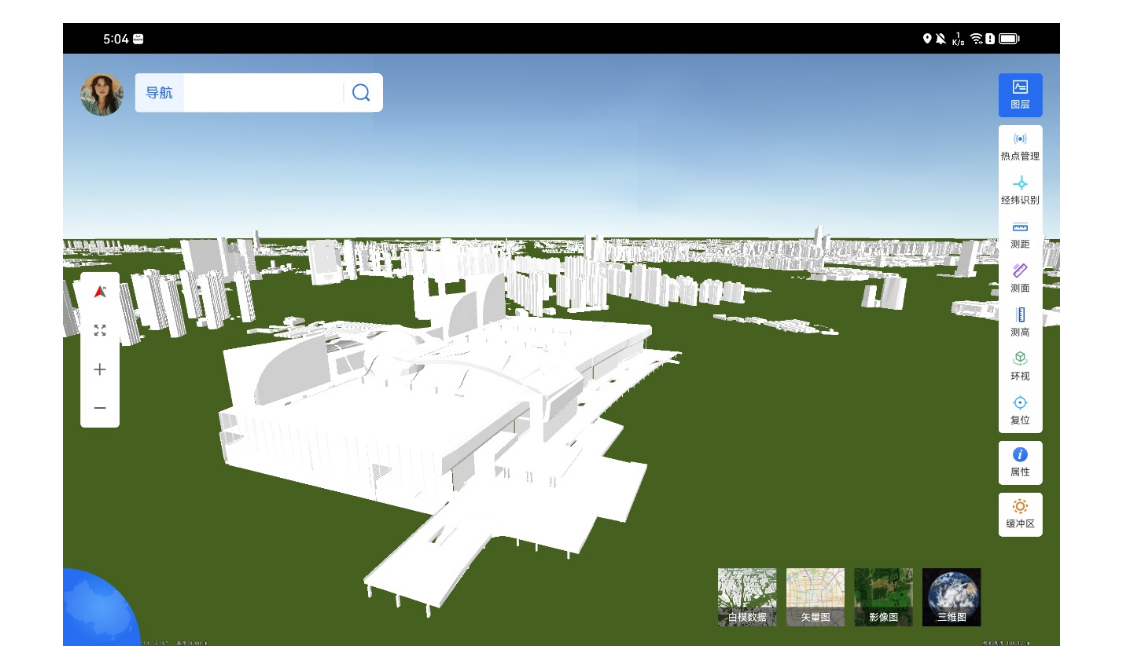The width and height of the screenshot is (1144, 669).
Task: Open the 属性 attributes panel
Action: [1019, 461]
